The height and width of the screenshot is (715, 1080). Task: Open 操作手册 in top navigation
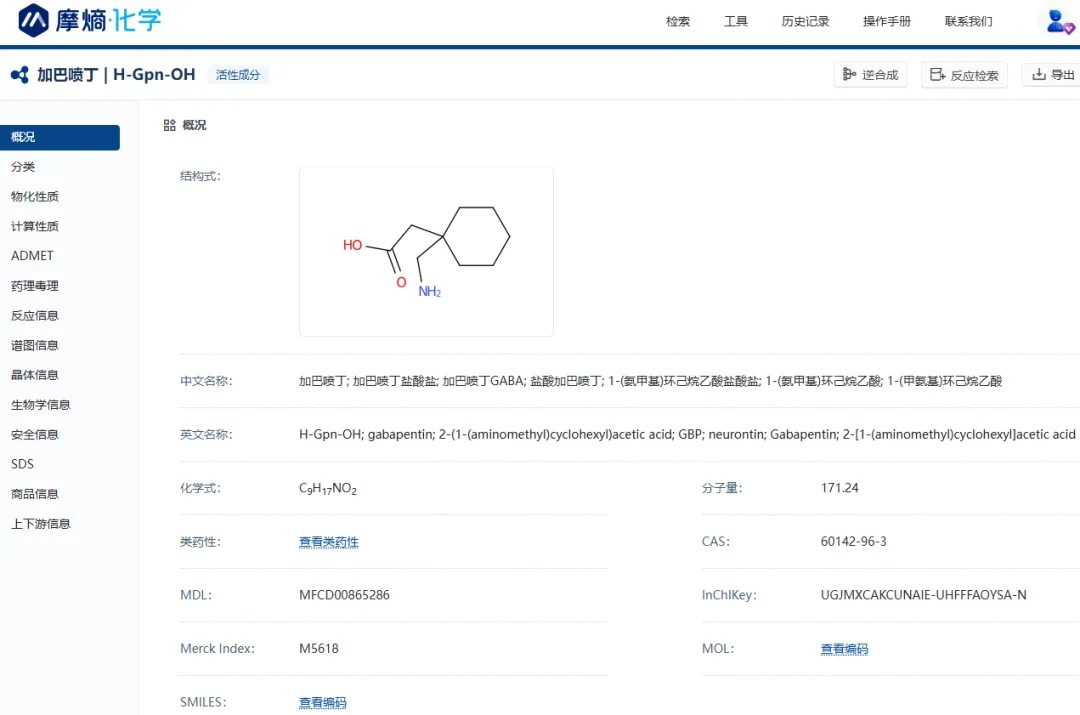point(887,21)
